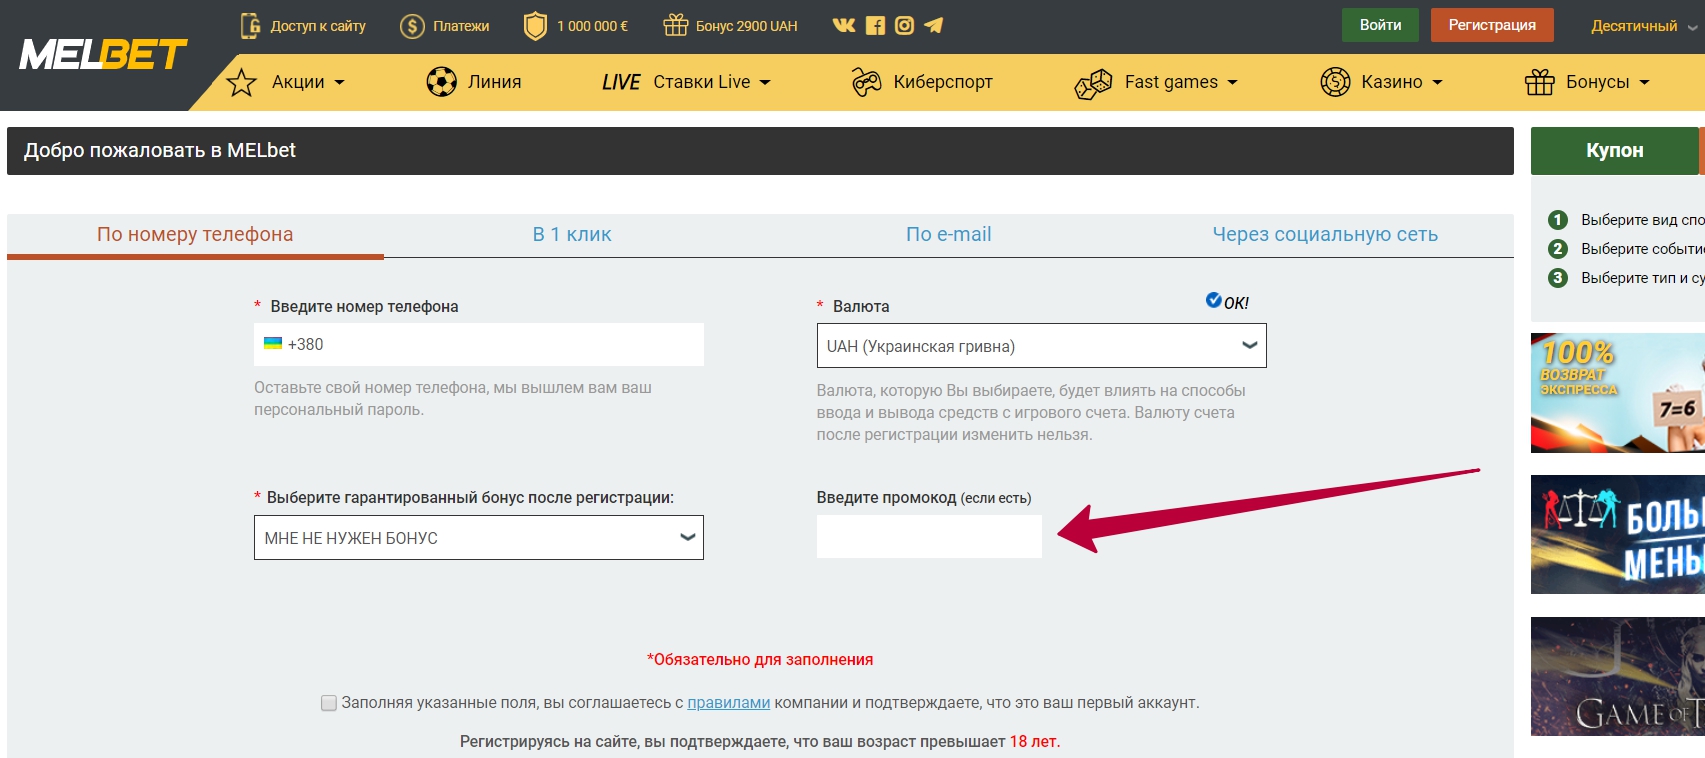Open the 100% возврат экспресса banner
The width and height of the screenshot is (1705, 758).
point(1617,393)
